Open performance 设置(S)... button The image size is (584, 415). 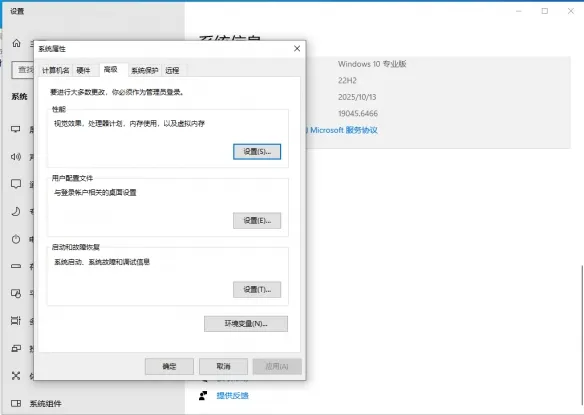click(x=257, y=152)
